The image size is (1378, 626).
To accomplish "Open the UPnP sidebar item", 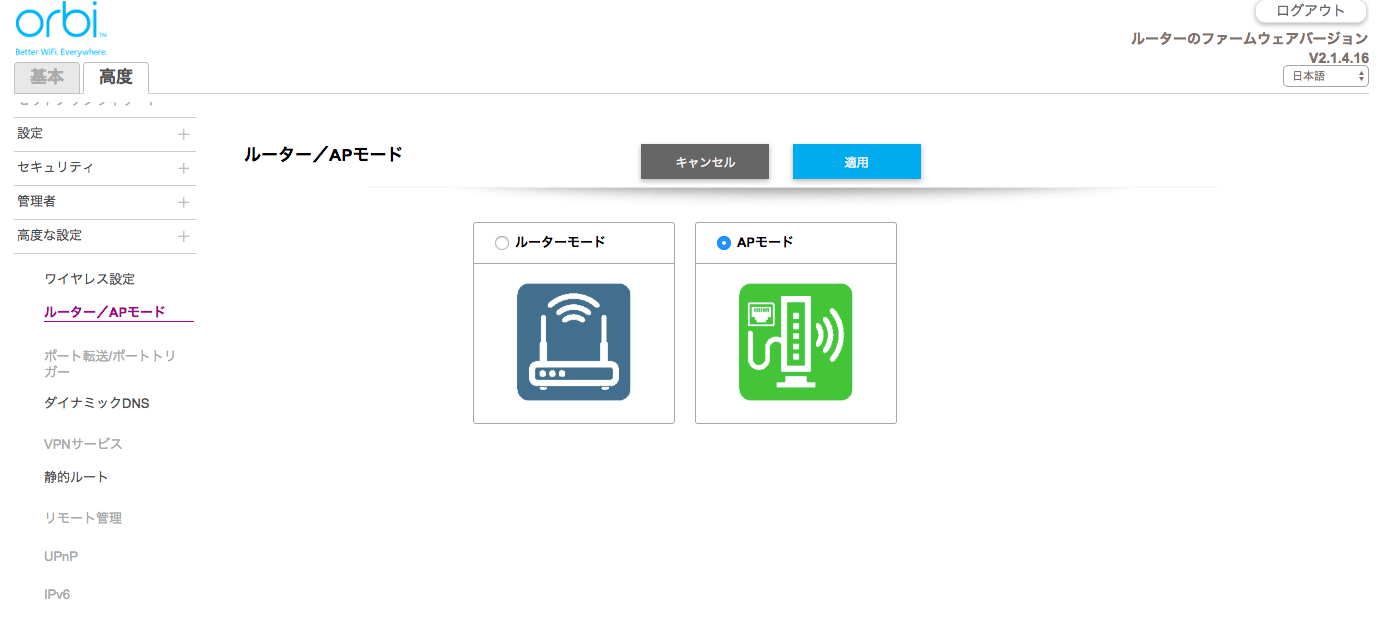I will (61, 556).
